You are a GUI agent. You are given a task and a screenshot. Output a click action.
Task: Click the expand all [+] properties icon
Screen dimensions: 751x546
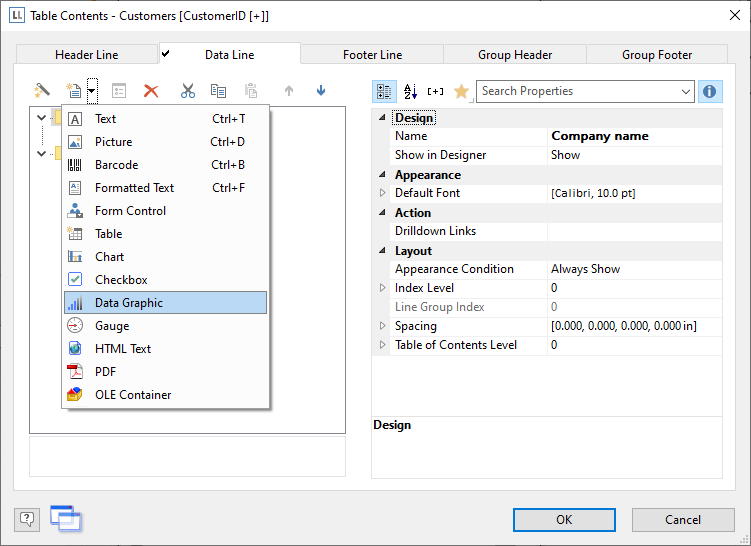(435, 92)
